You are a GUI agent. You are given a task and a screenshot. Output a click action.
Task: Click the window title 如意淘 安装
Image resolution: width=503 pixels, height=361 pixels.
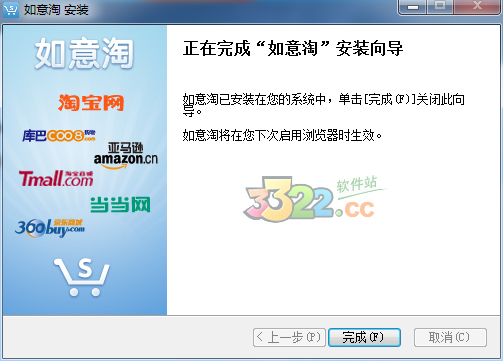(56, 10)
